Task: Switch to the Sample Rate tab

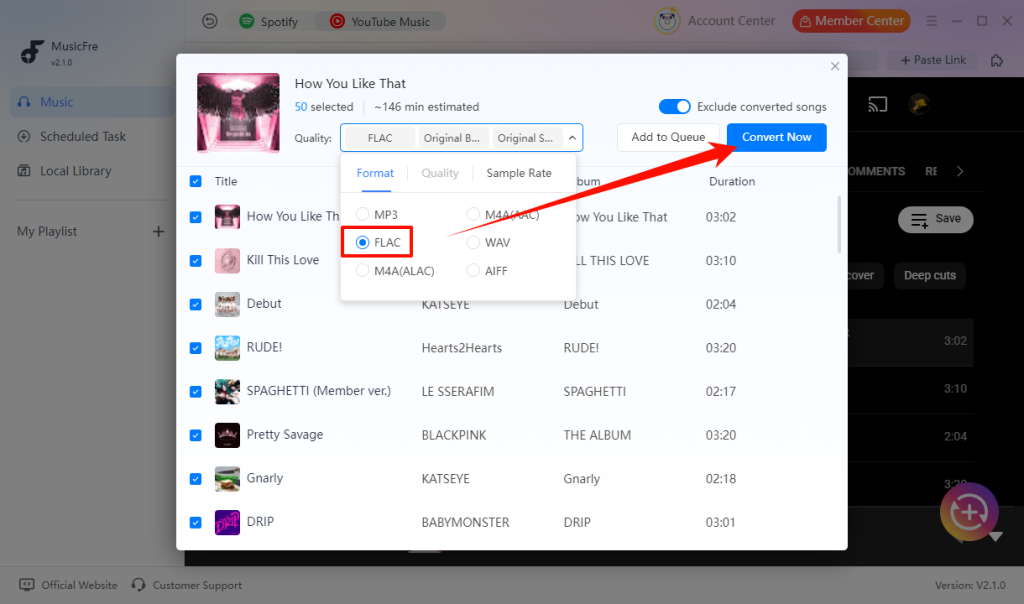Action: coord(519,173)
